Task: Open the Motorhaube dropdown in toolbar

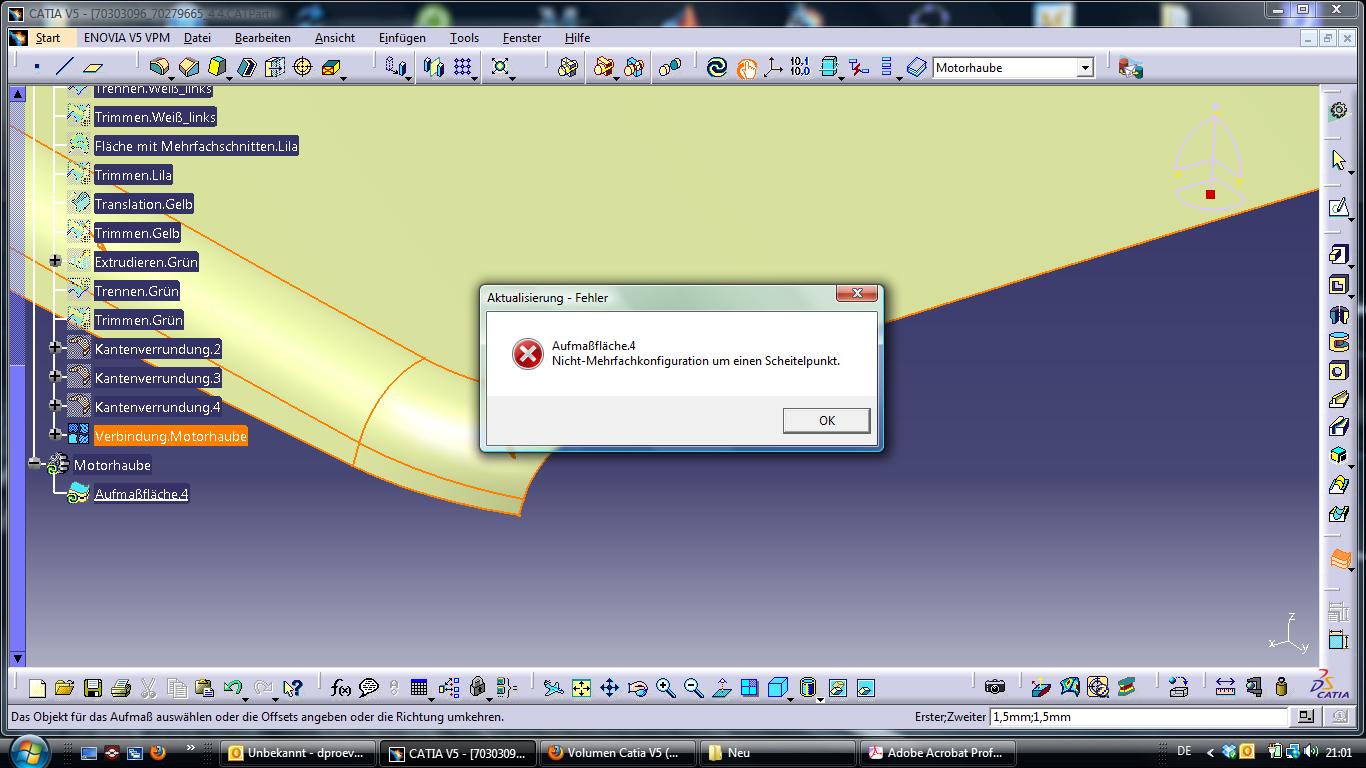Action: [x=1085, y=68]
